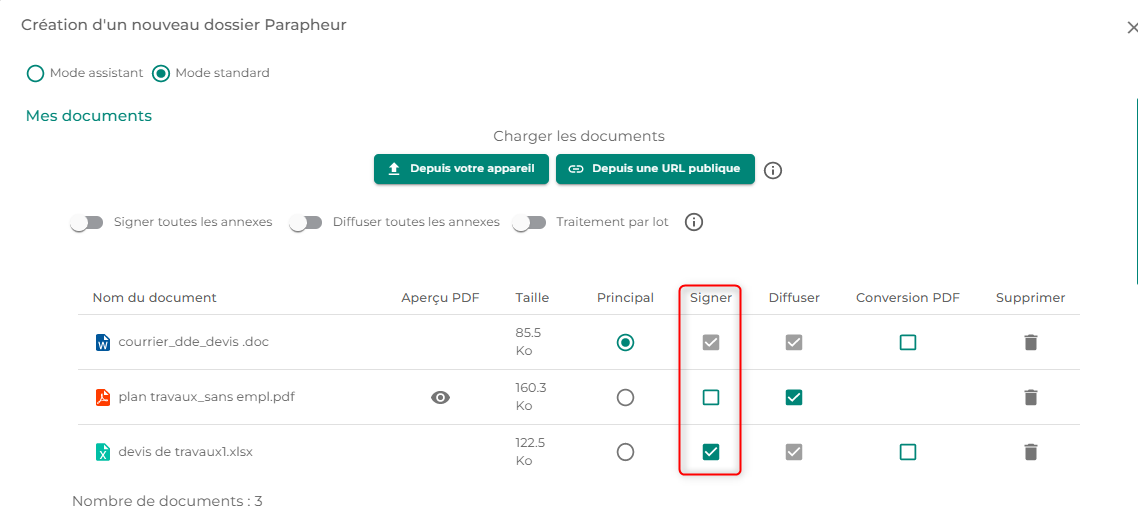
Task: Select Mode assistant radio button
Action: (36, 73)
